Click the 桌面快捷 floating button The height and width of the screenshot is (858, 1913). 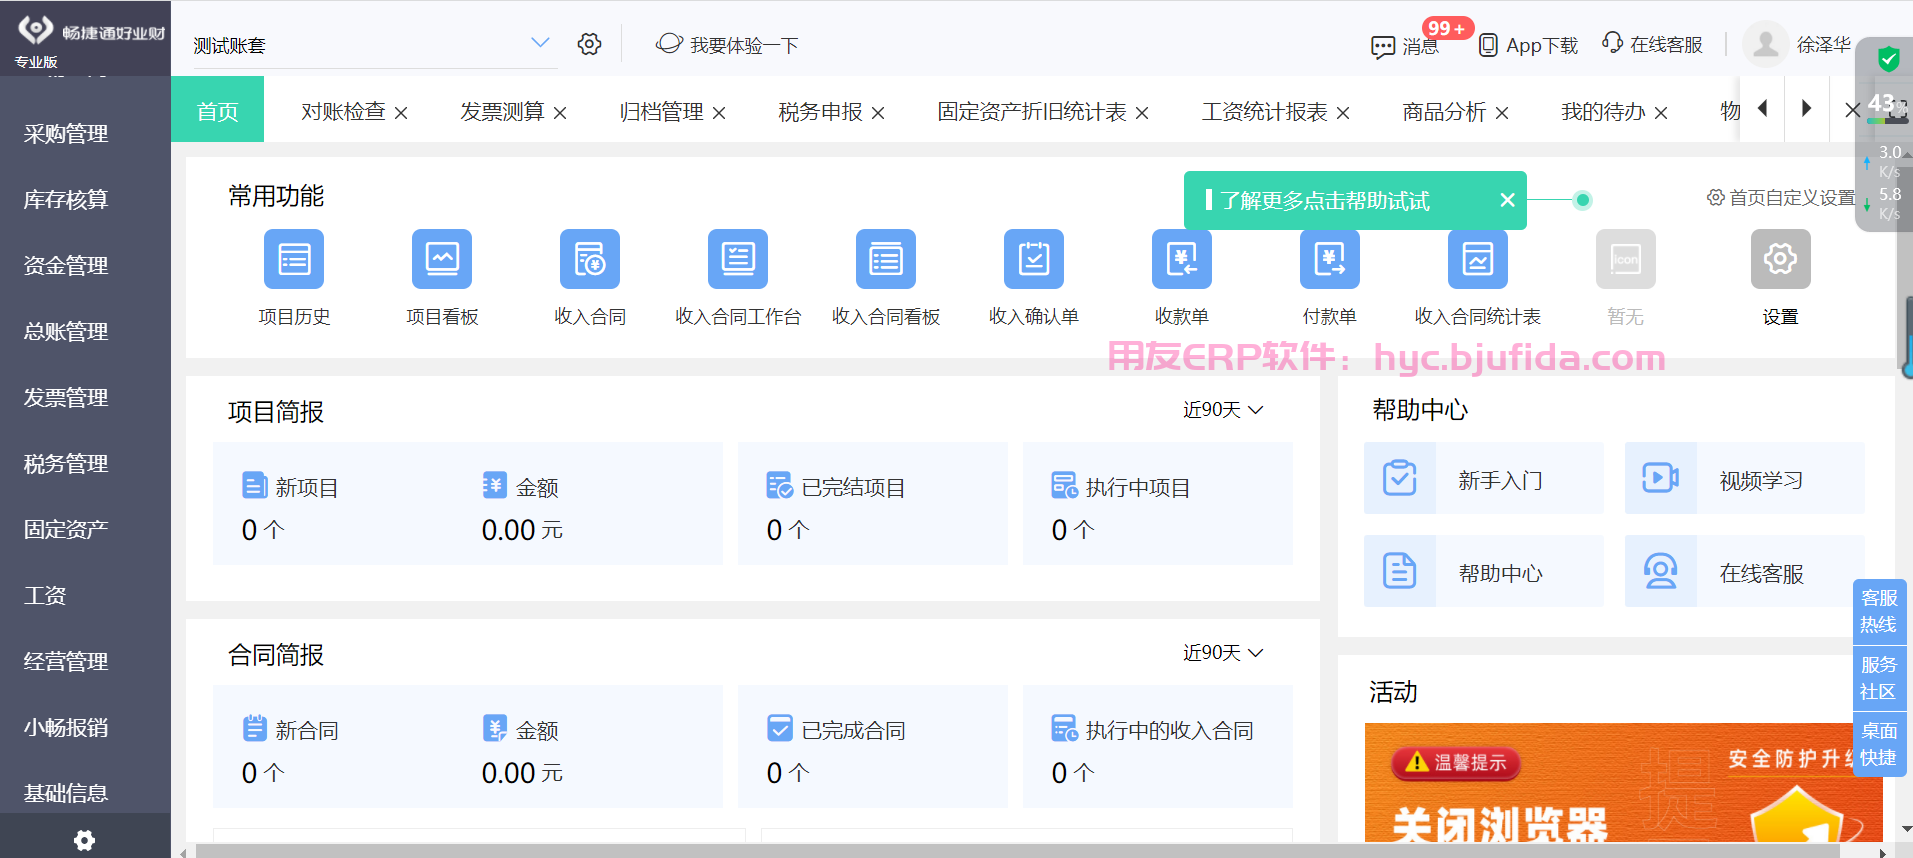(1879, 744)
